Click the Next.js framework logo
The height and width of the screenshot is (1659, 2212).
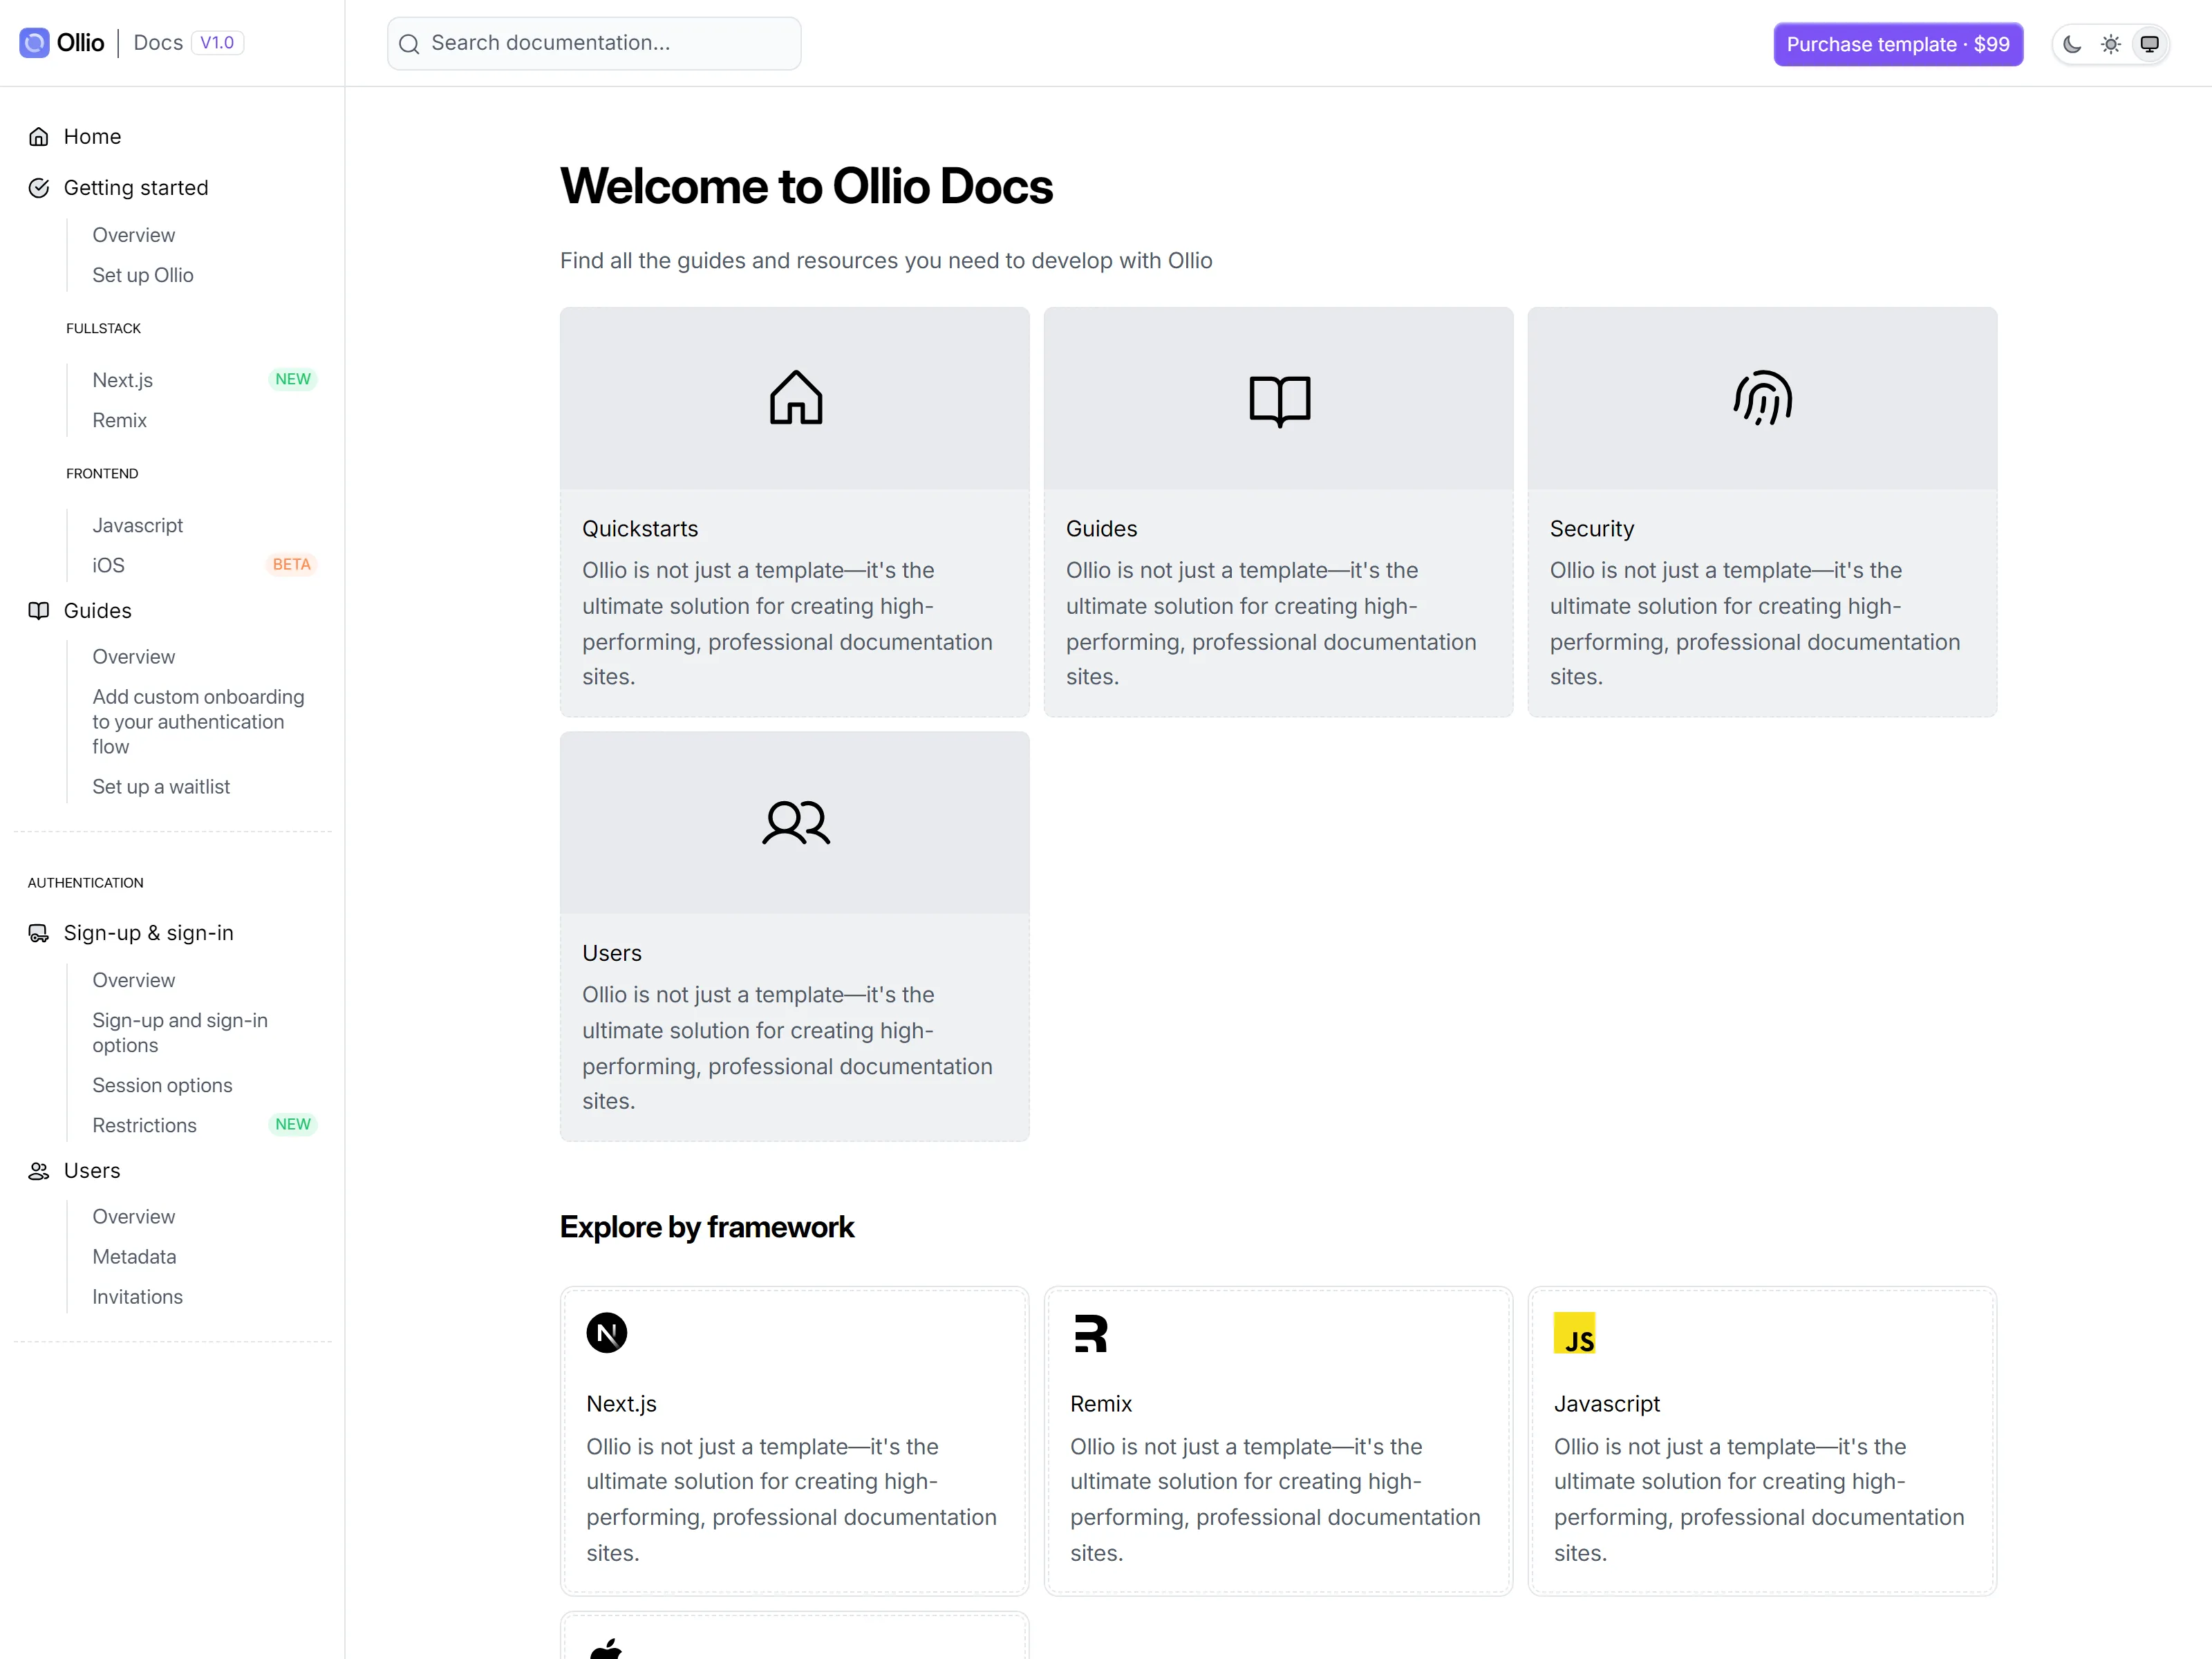point(606,1333)
